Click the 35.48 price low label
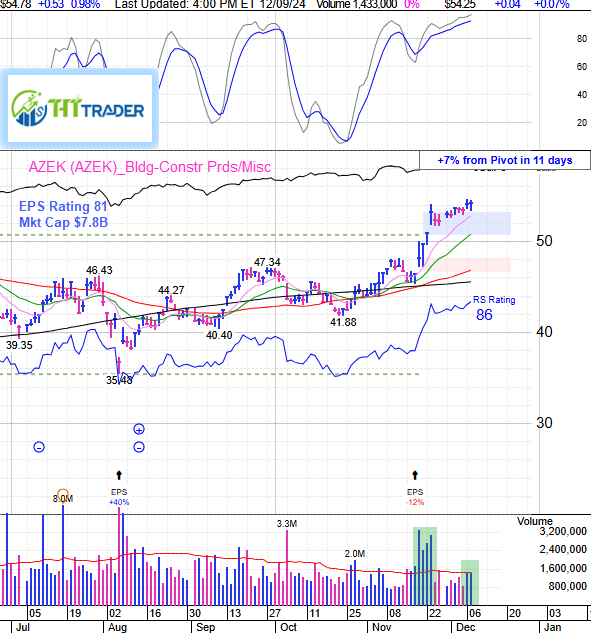Viewport: 591px width, 633px height. pos(119,380)
